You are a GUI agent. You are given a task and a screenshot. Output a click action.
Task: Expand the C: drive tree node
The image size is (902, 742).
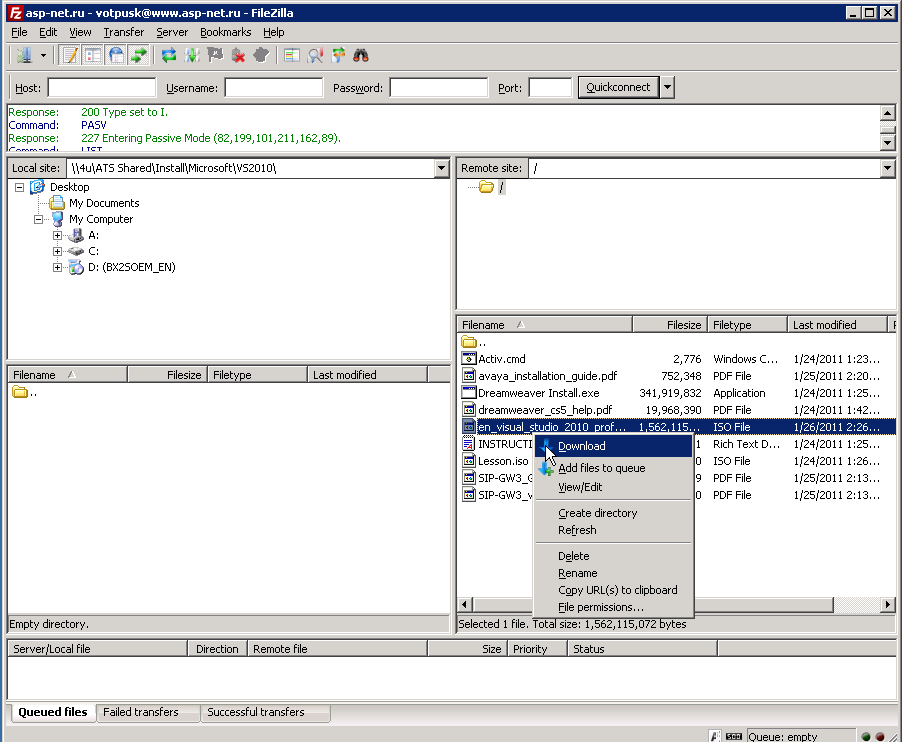[x=58, y=251]
